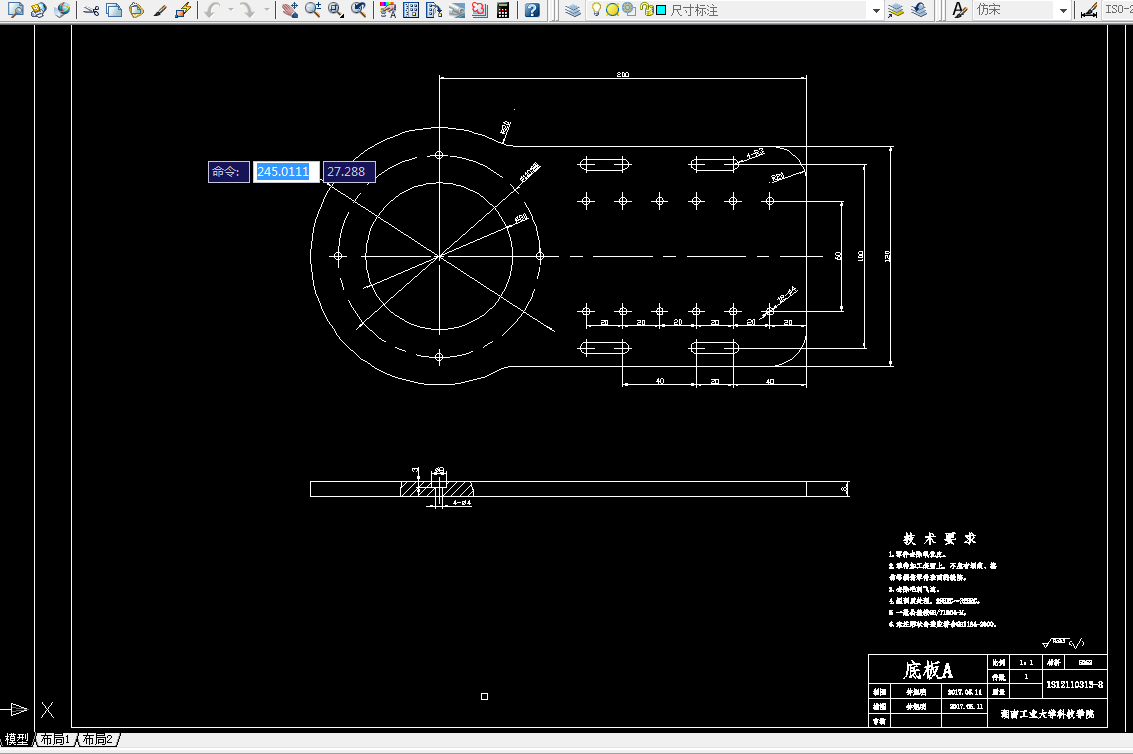Screen dimensions: 1133x754
Task: Click the 湖南工业大学科技学院 title block text
Action: [1047, 714]
